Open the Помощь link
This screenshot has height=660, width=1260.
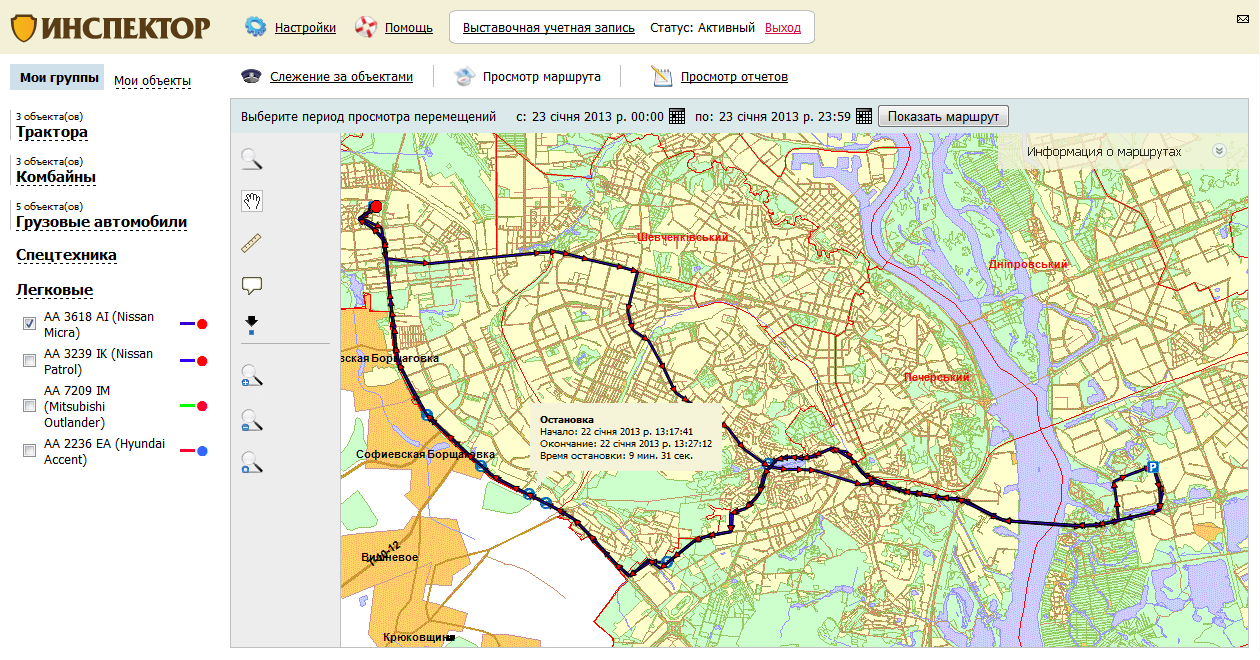tap(409, 28)
